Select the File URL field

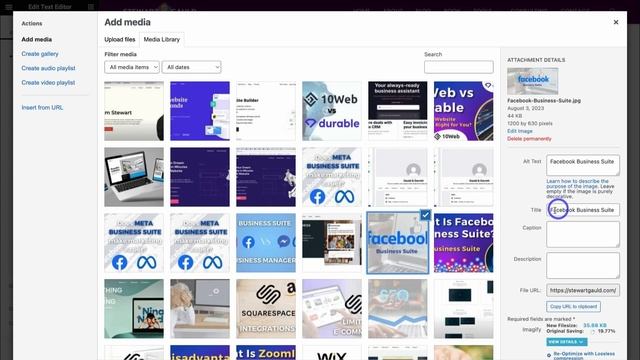583,290
